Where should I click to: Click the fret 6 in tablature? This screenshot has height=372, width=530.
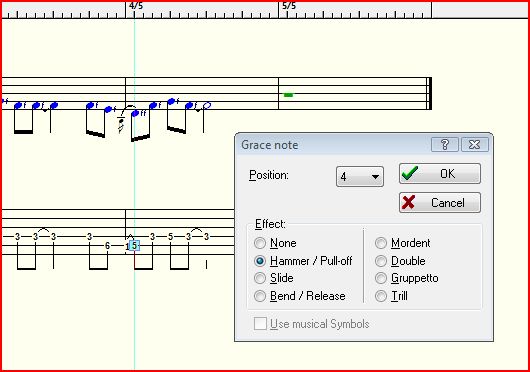pyautogui.click(x=107, y=246)
